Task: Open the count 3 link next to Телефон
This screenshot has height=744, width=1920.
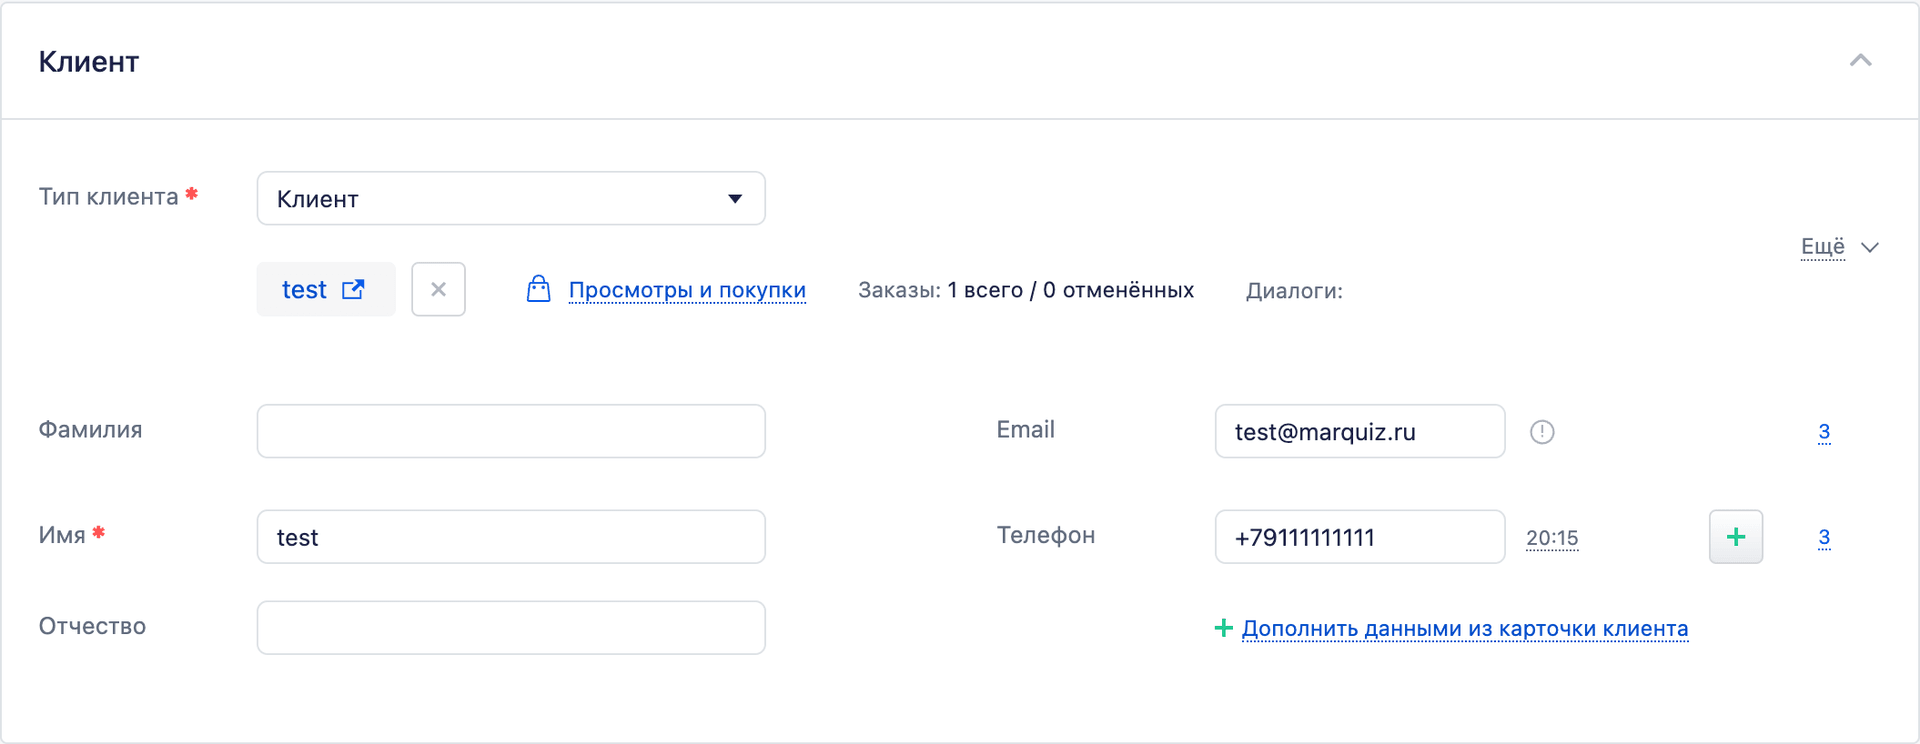Action: pos(1824,537)
